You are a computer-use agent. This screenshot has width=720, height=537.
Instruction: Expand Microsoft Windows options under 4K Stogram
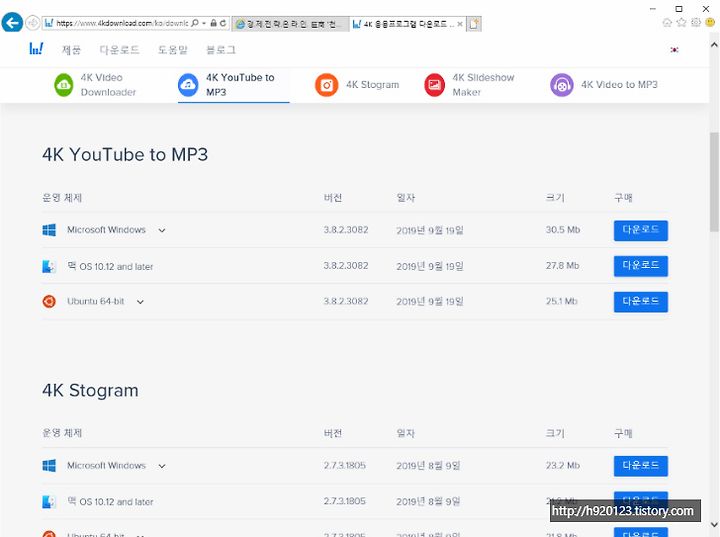pos(162,466)
